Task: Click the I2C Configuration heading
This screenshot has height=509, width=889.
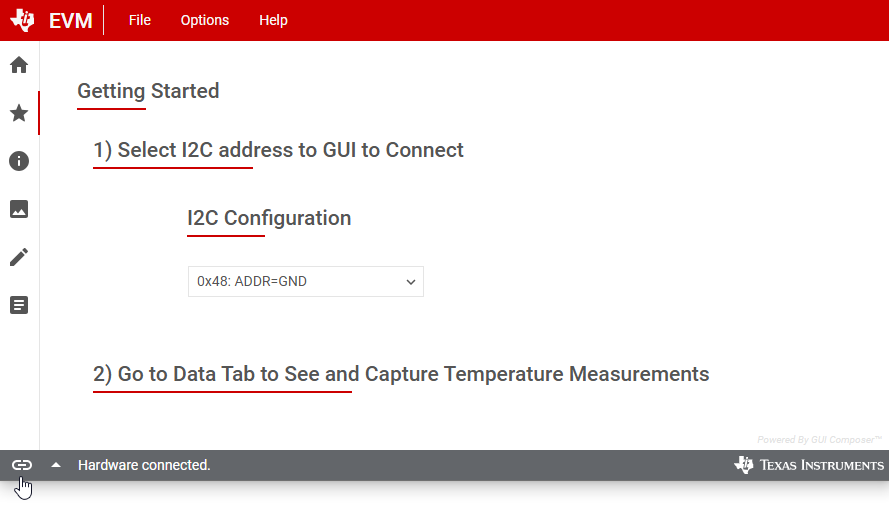Action: point(269,218)
